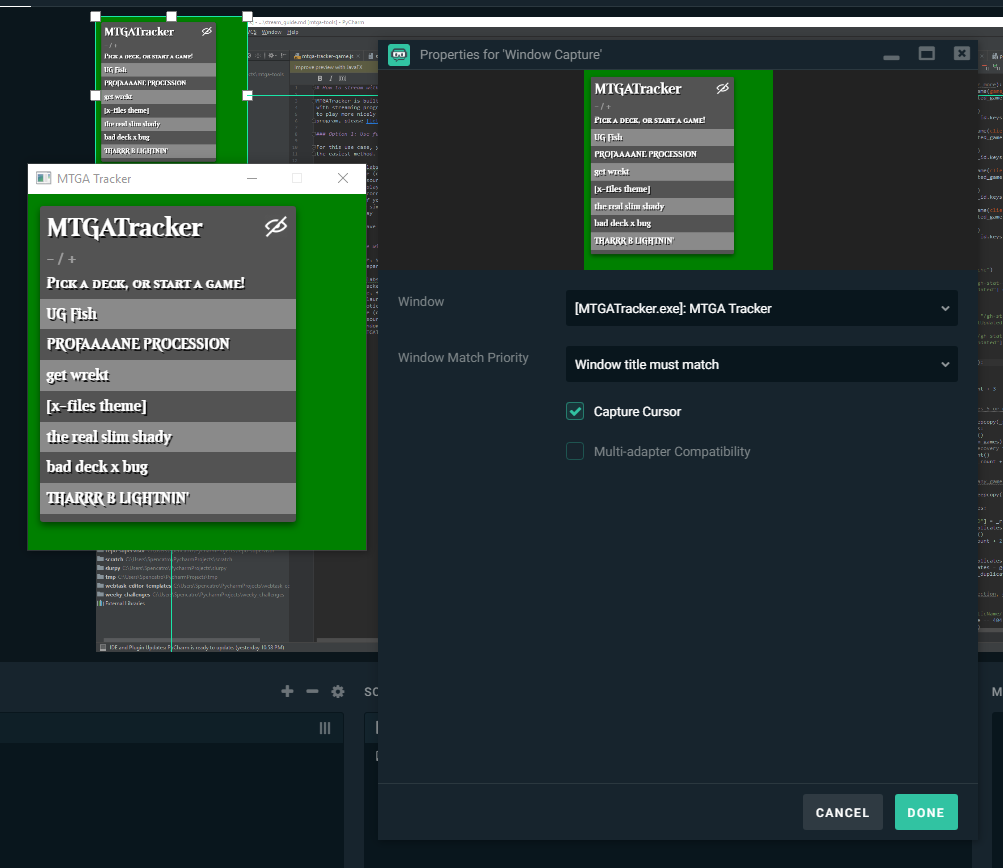Select Window Capture source in editor canvas

tap(171, 90)
